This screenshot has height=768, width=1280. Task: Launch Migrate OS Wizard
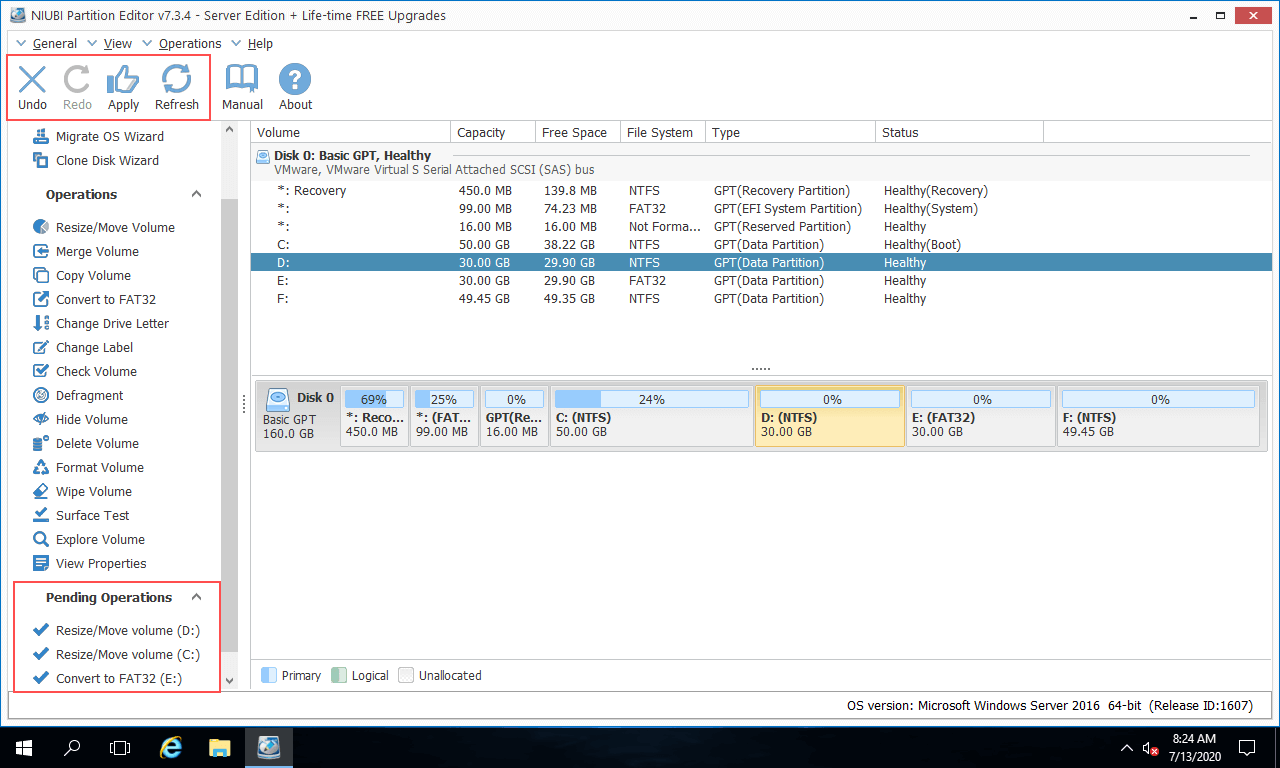tap(109, 136)
